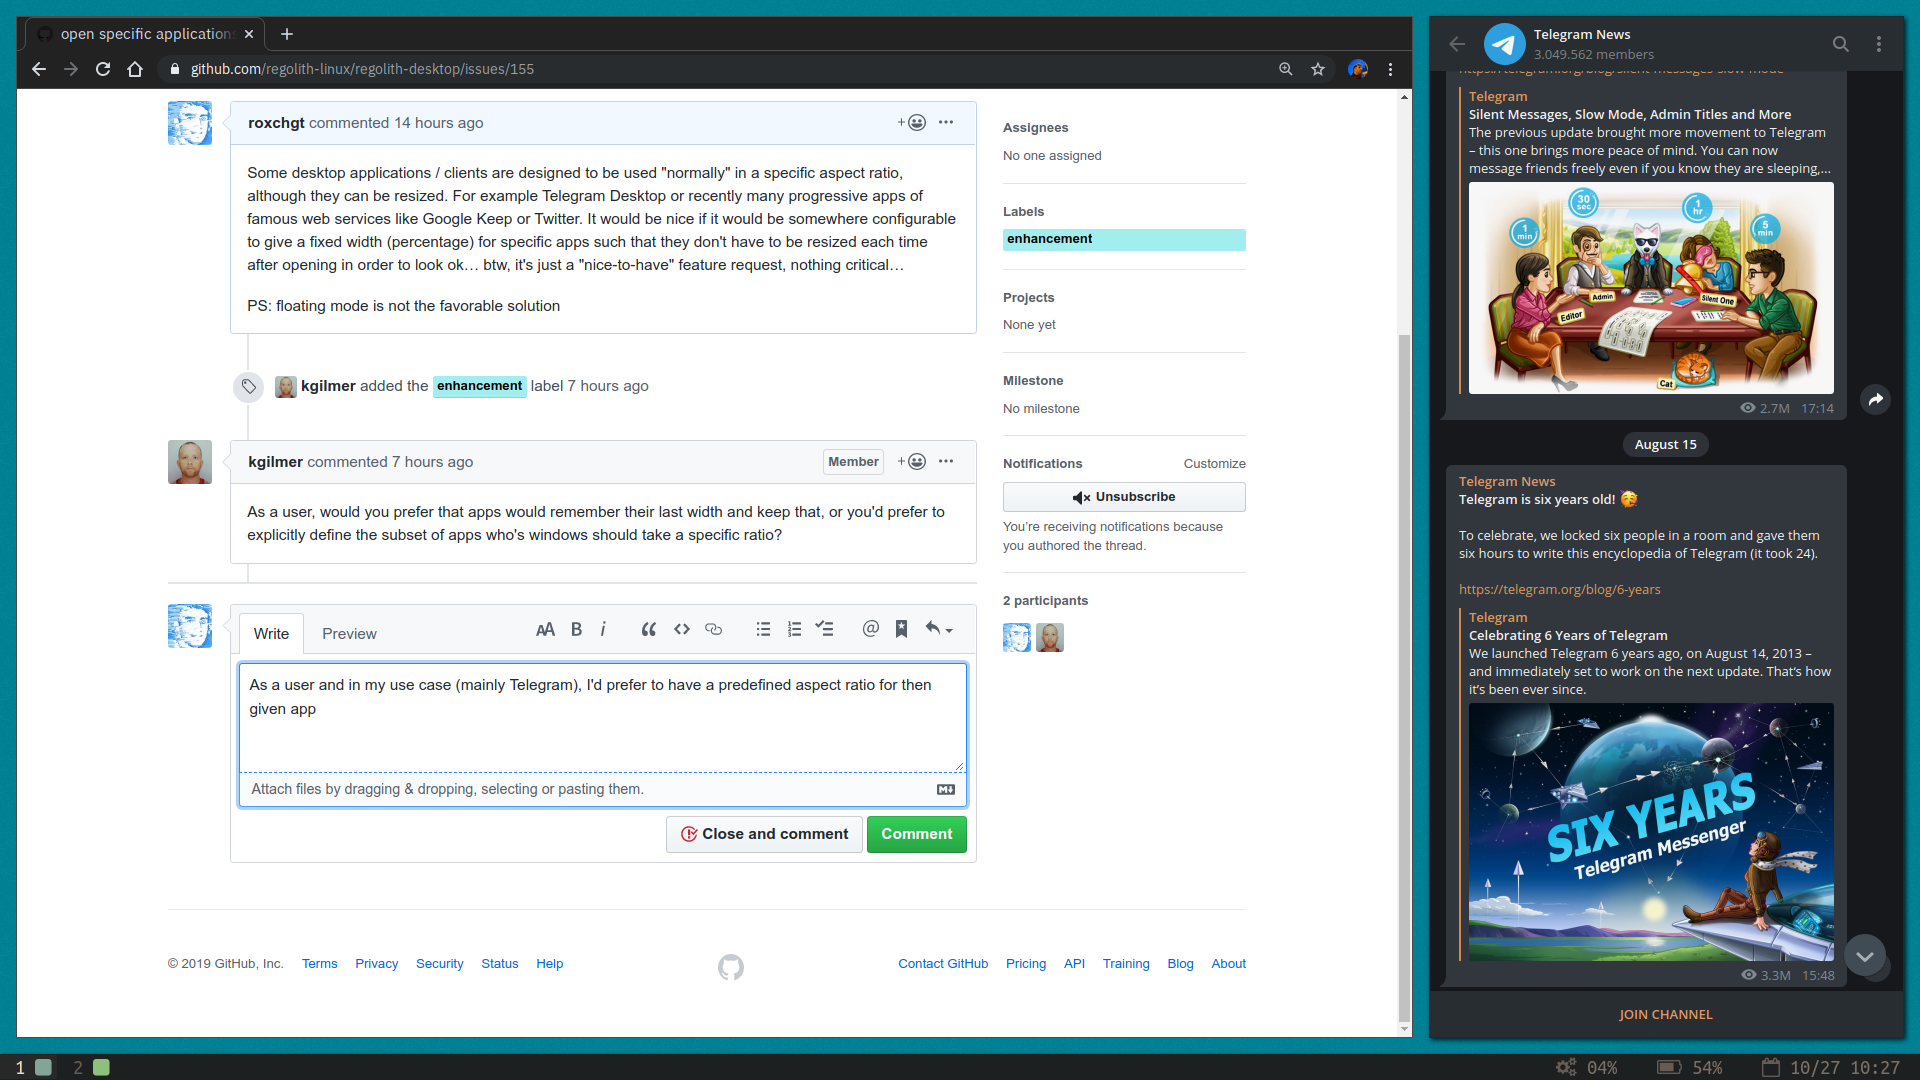This screenshot has height=1080, width=1920.
Task: Open options menu on roxchgt's comment
Action: pyautogui.click(x=946, y=122)
